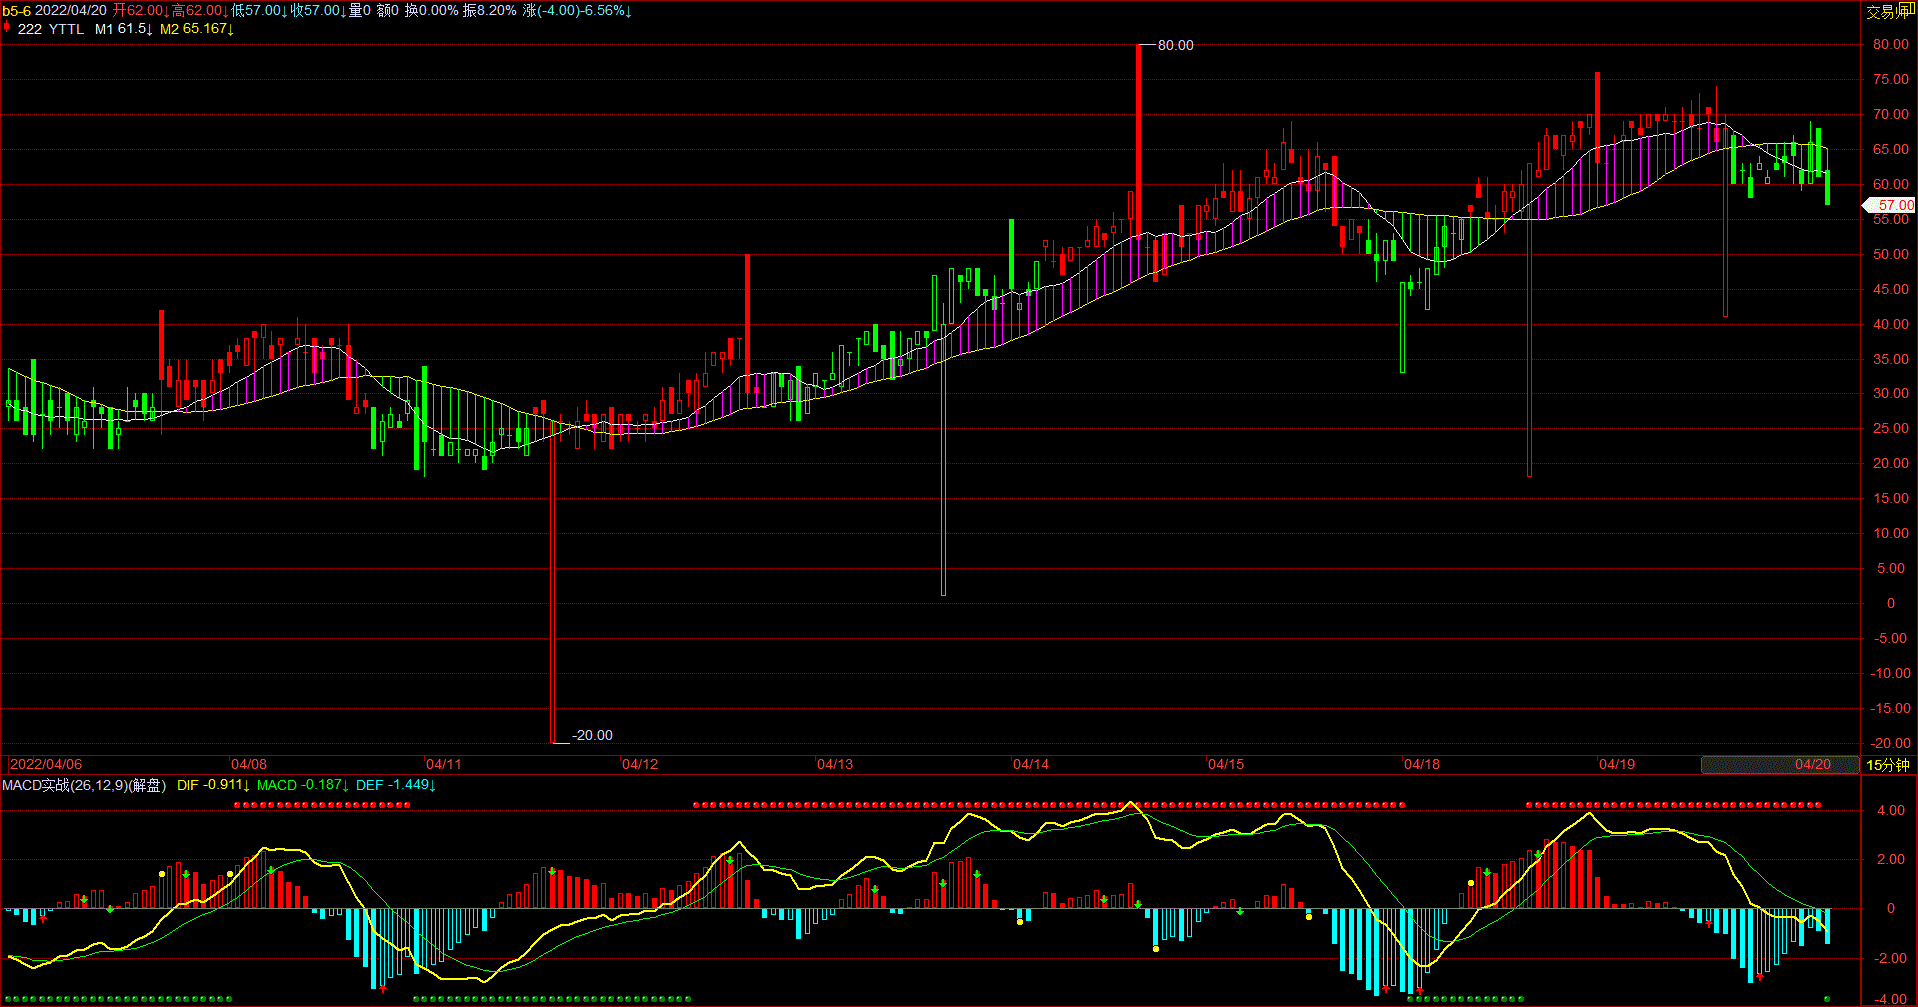Click the green MACD -0.187 value label

pyautogui.click(x=303, y=785)
